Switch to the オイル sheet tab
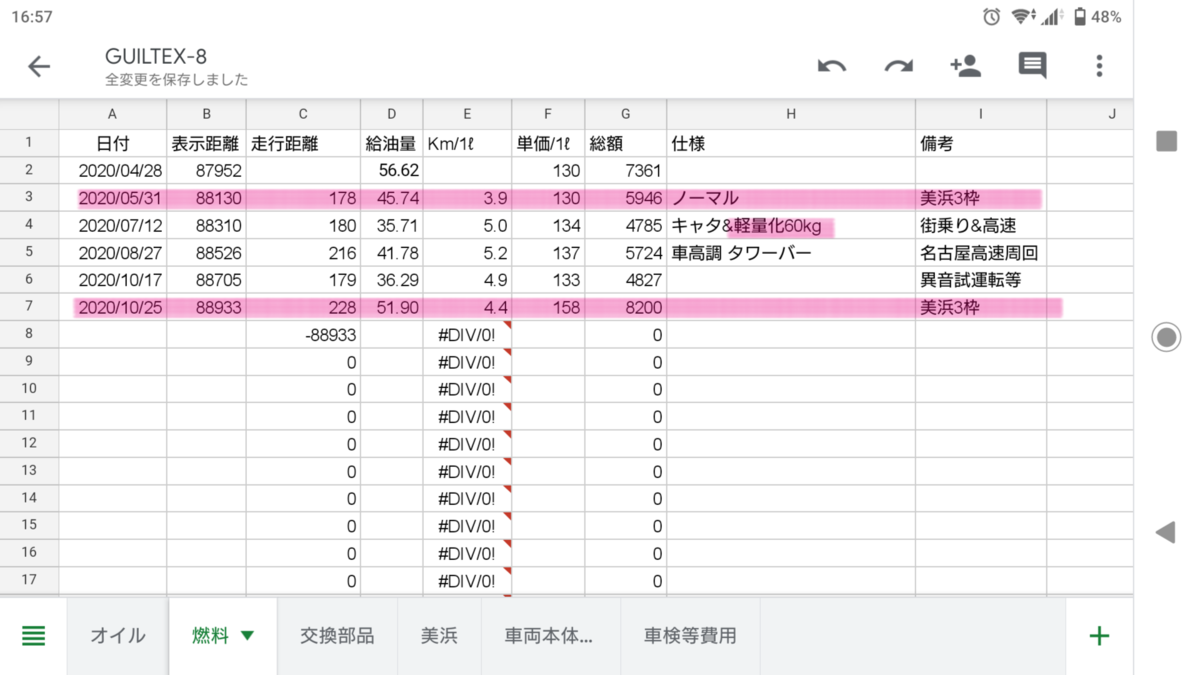Viewport: 1200px width, 675px height. point(118,635)
